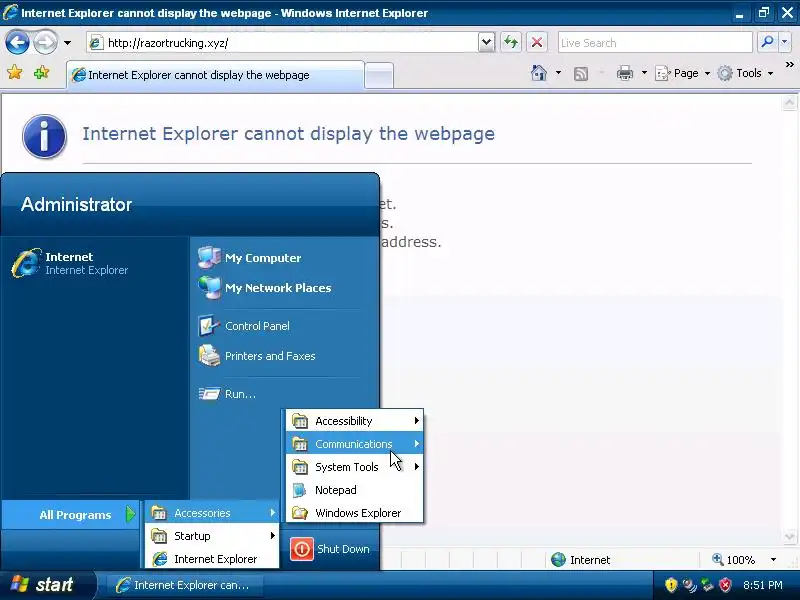This screenshot has width=800, height=600.
Task: Click the red Stop loading button
Action: [537, 42]
